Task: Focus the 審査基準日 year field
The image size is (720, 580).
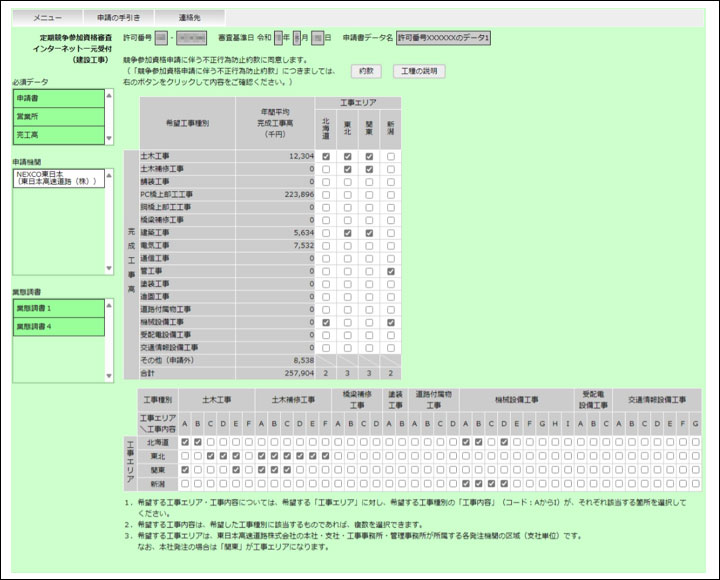Action: pyautogui.click(x=278, y=38)
